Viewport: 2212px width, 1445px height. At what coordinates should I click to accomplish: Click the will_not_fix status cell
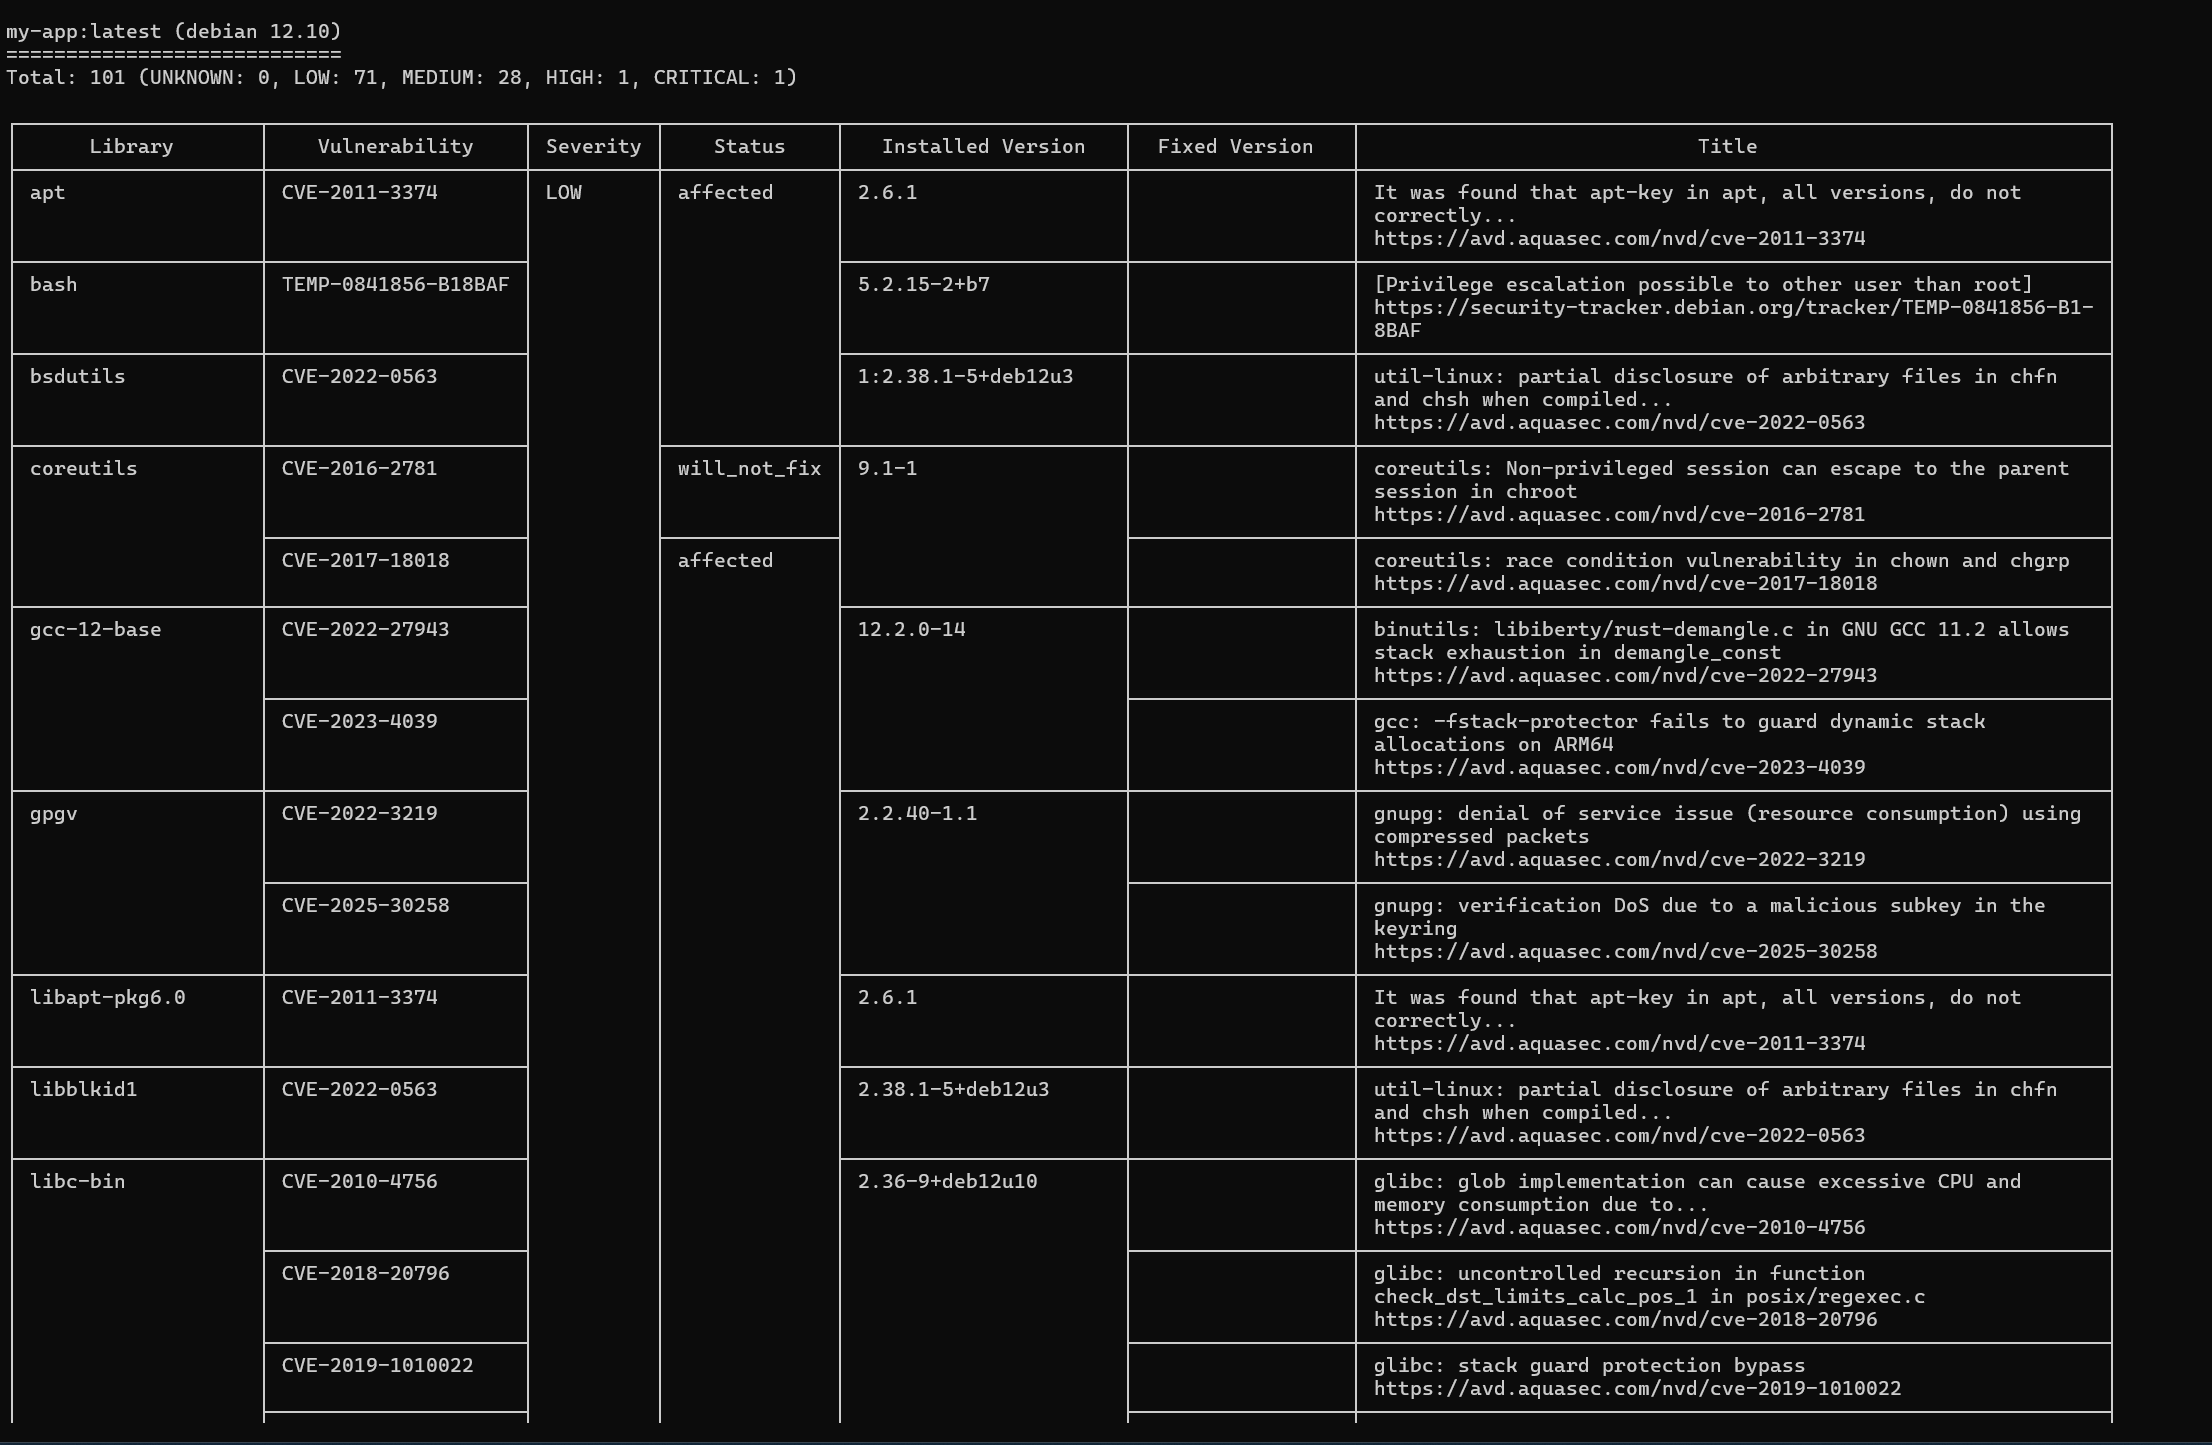click(x=748, y=468)
